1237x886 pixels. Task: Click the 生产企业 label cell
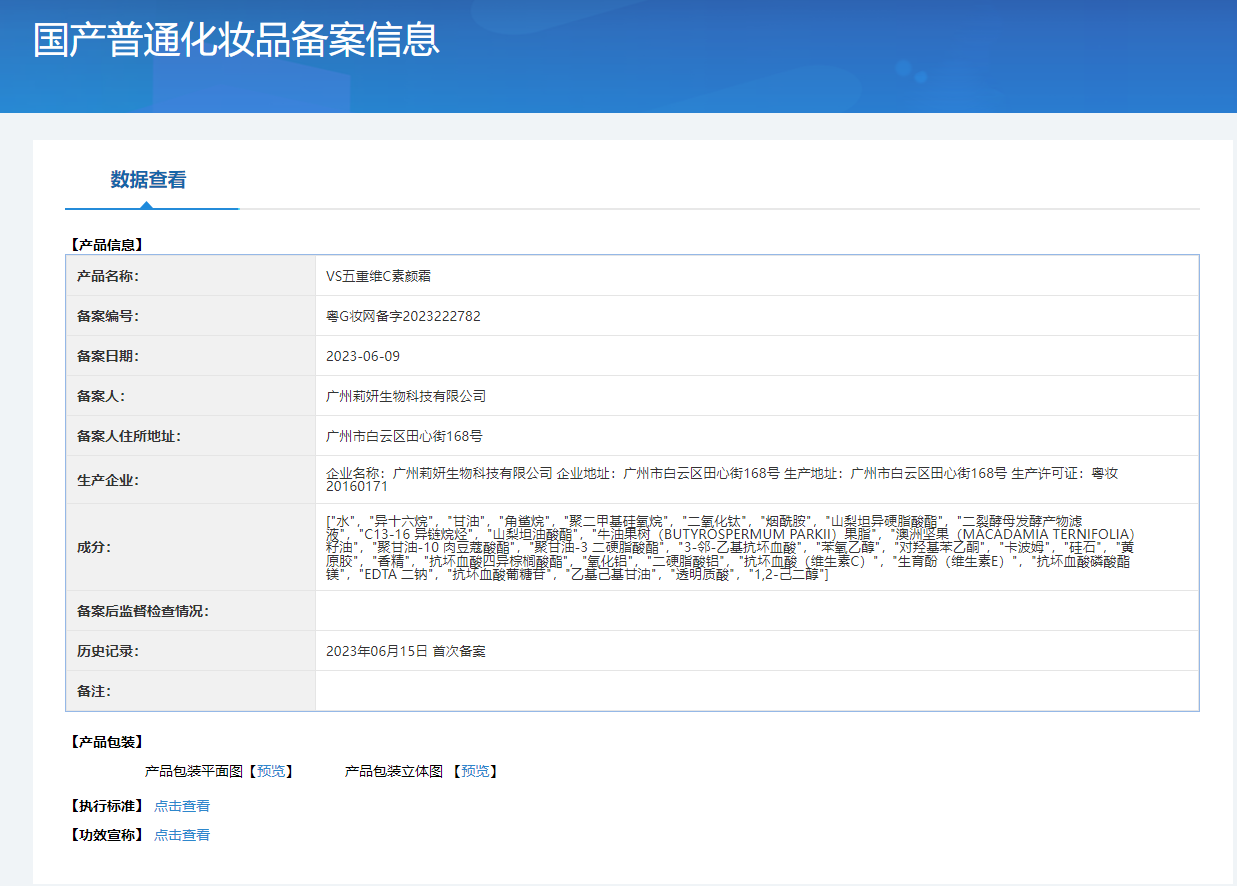coord(191,480)
